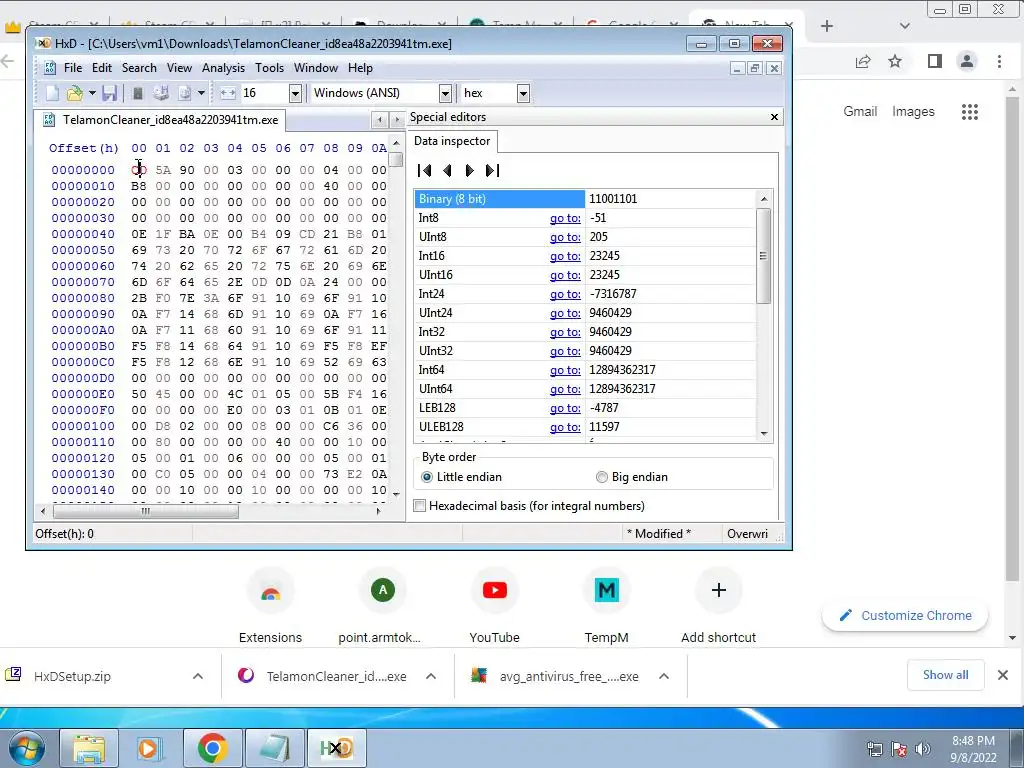Jump to first byte in Data inspector
Viewport: 1024px width, 768px height.
pos(424,170)
